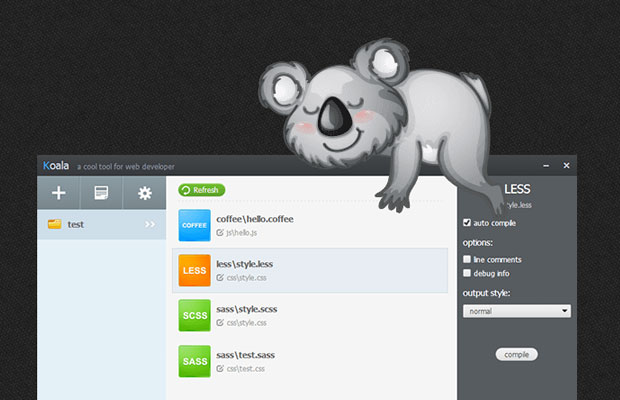Click the green SASS file type icon

click(x=195, y=361)
